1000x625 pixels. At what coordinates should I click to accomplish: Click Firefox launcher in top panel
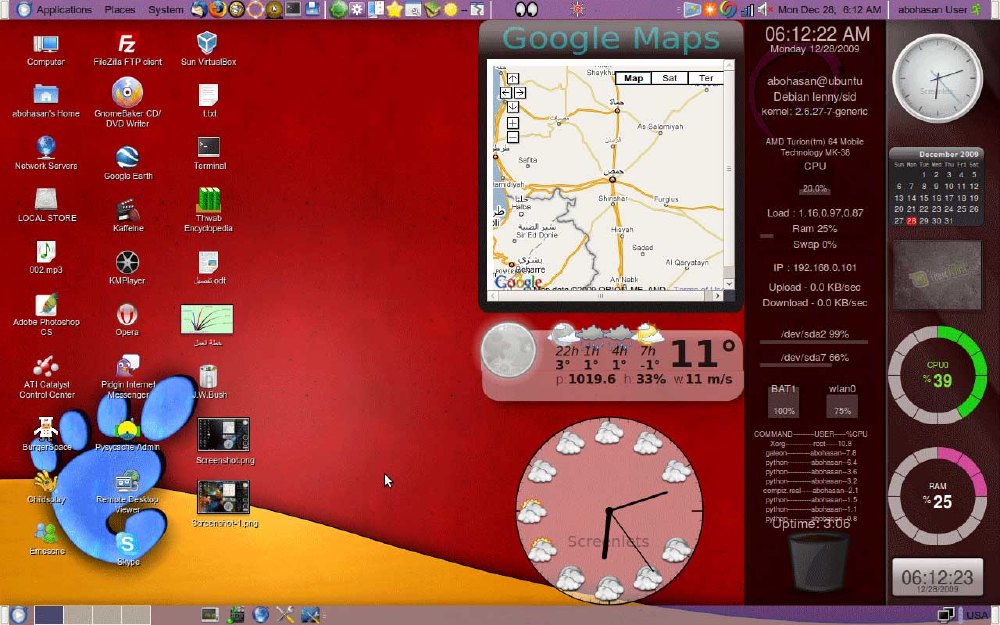(217, 9)
